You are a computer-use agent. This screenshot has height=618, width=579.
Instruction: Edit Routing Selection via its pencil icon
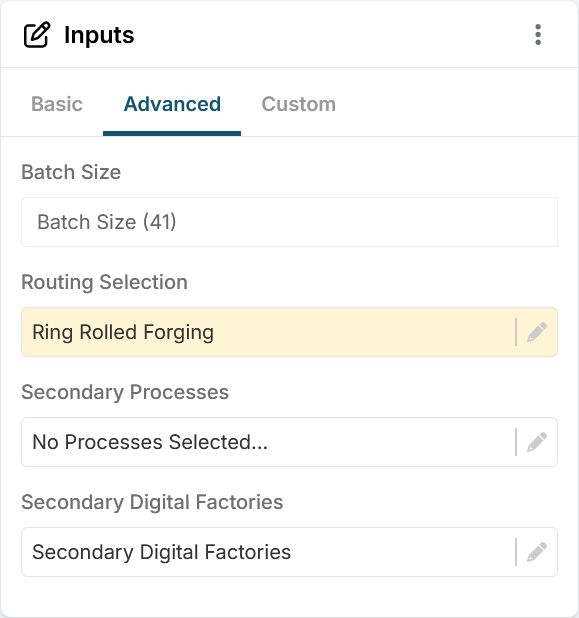pos(537,332)
